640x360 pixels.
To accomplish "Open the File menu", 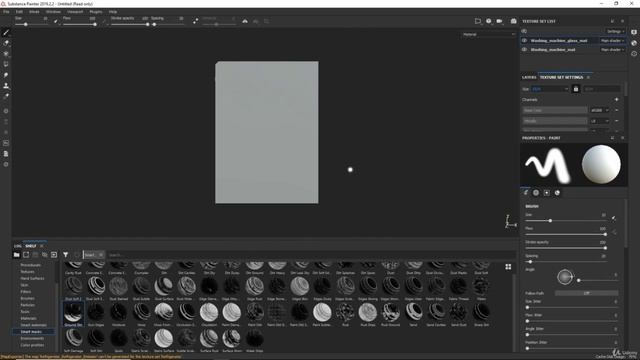I will tap(6, 12).
